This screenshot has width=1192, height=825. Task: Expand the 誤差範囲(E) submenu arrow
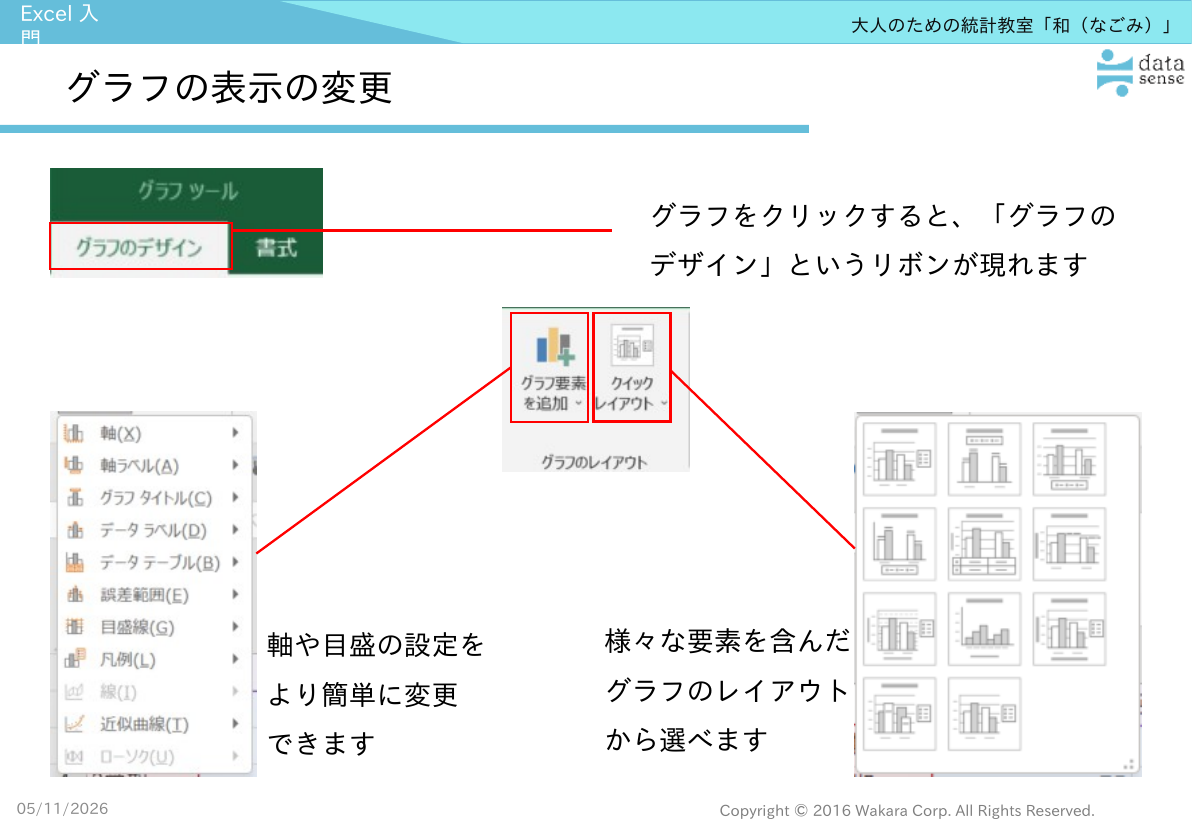[236, 594]
